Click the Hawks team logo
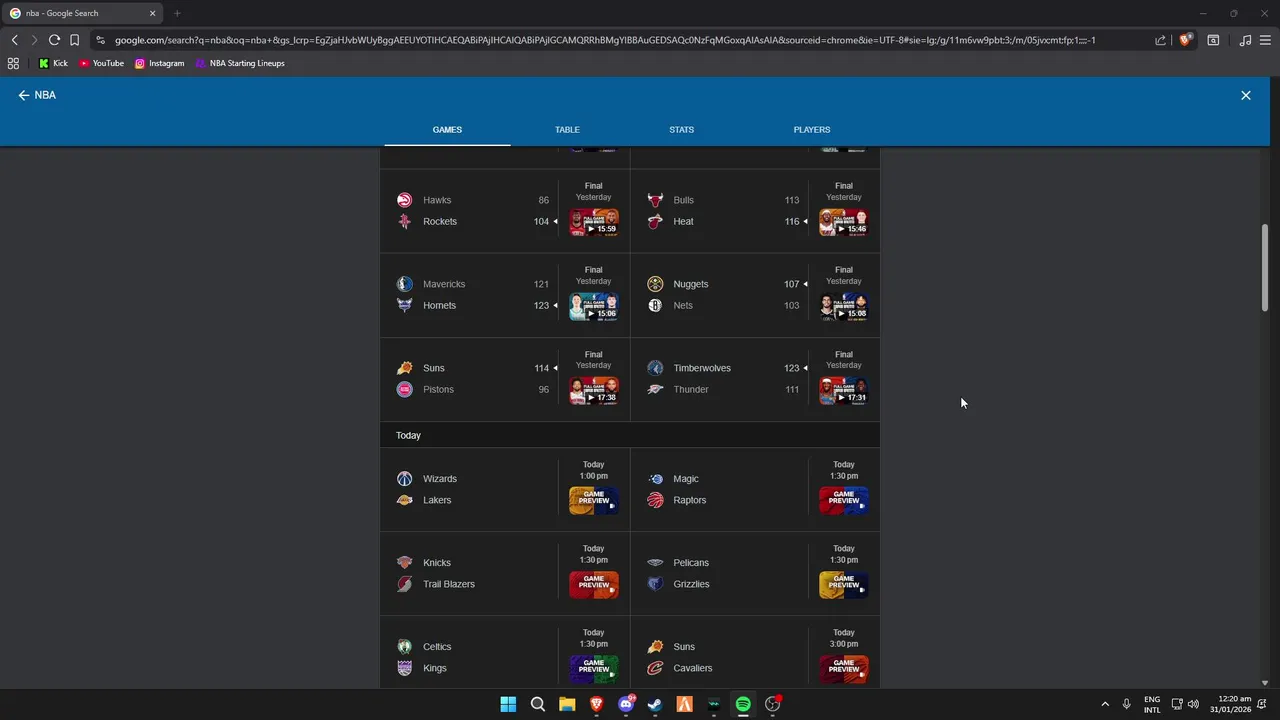 pyautogui.click(x=404, y=200)
